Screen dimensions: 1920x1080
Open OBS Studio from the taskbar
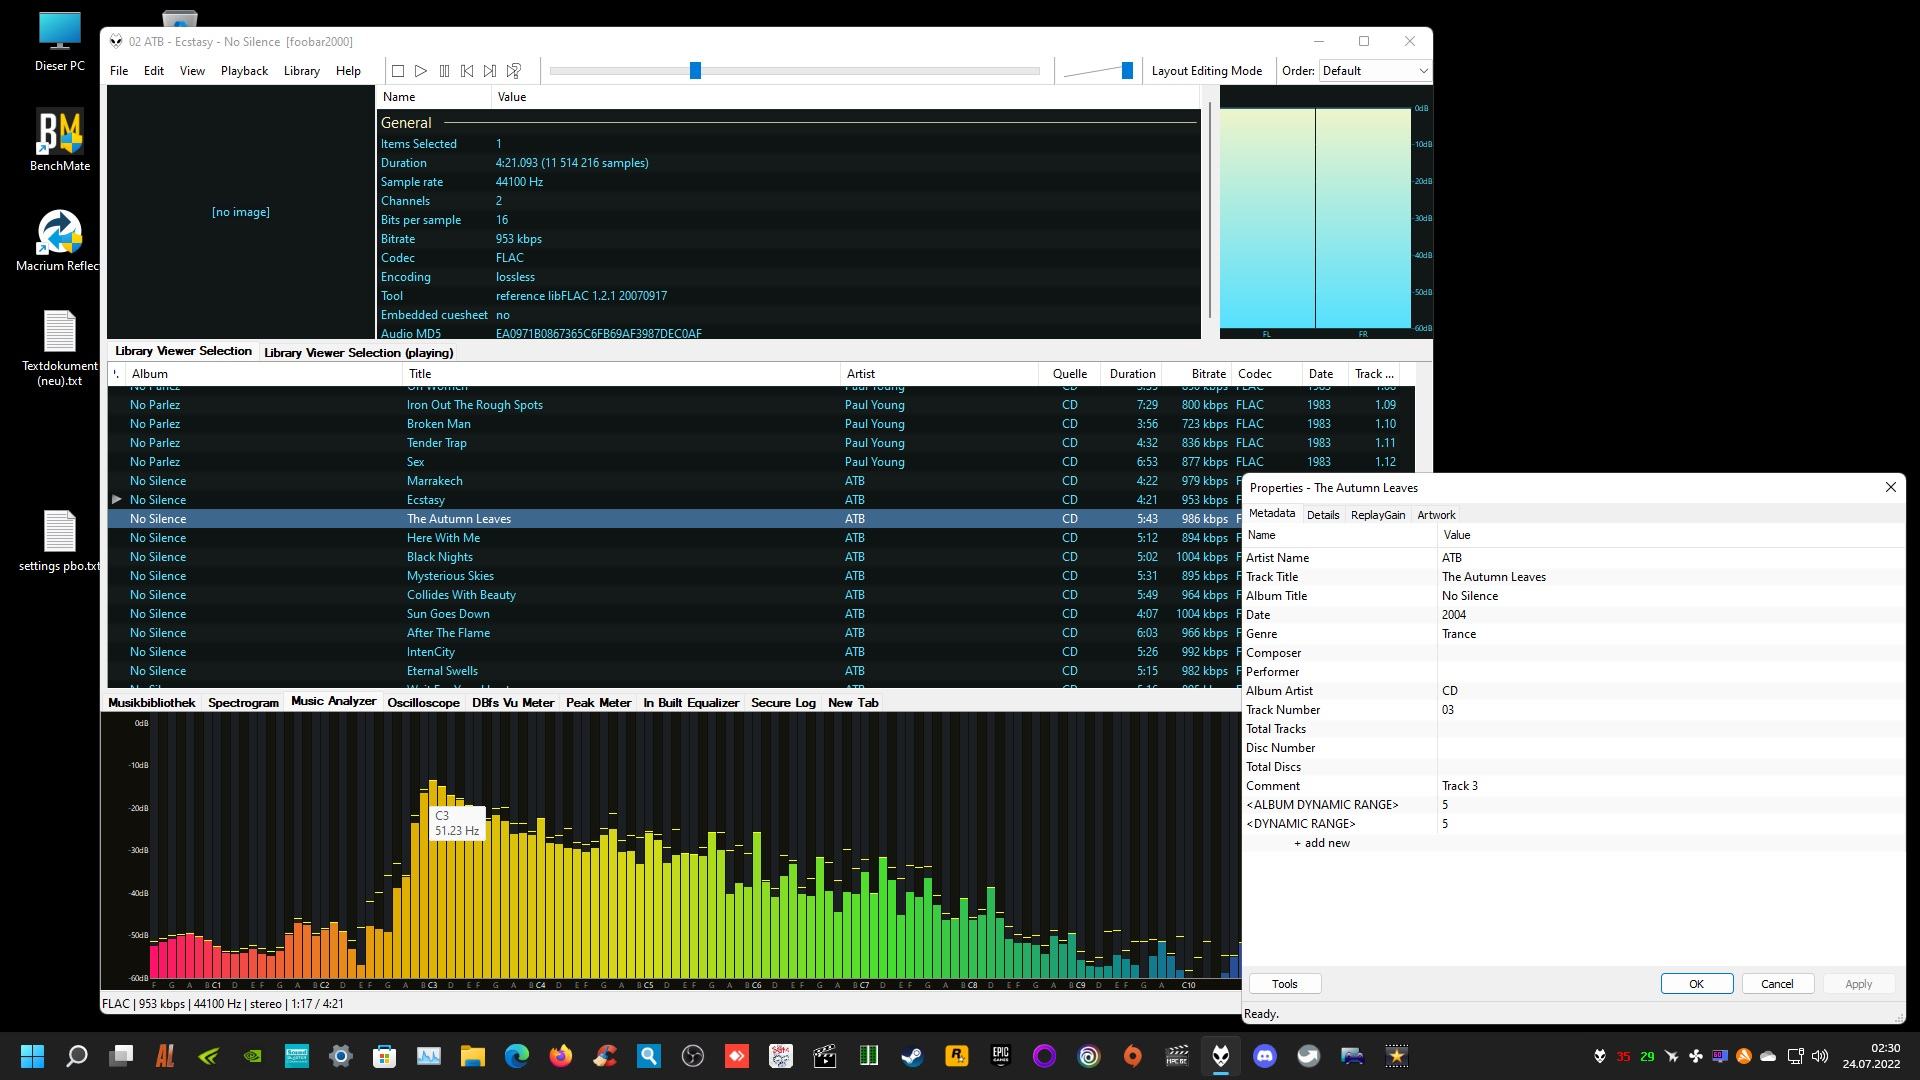tap(692, 1056)
